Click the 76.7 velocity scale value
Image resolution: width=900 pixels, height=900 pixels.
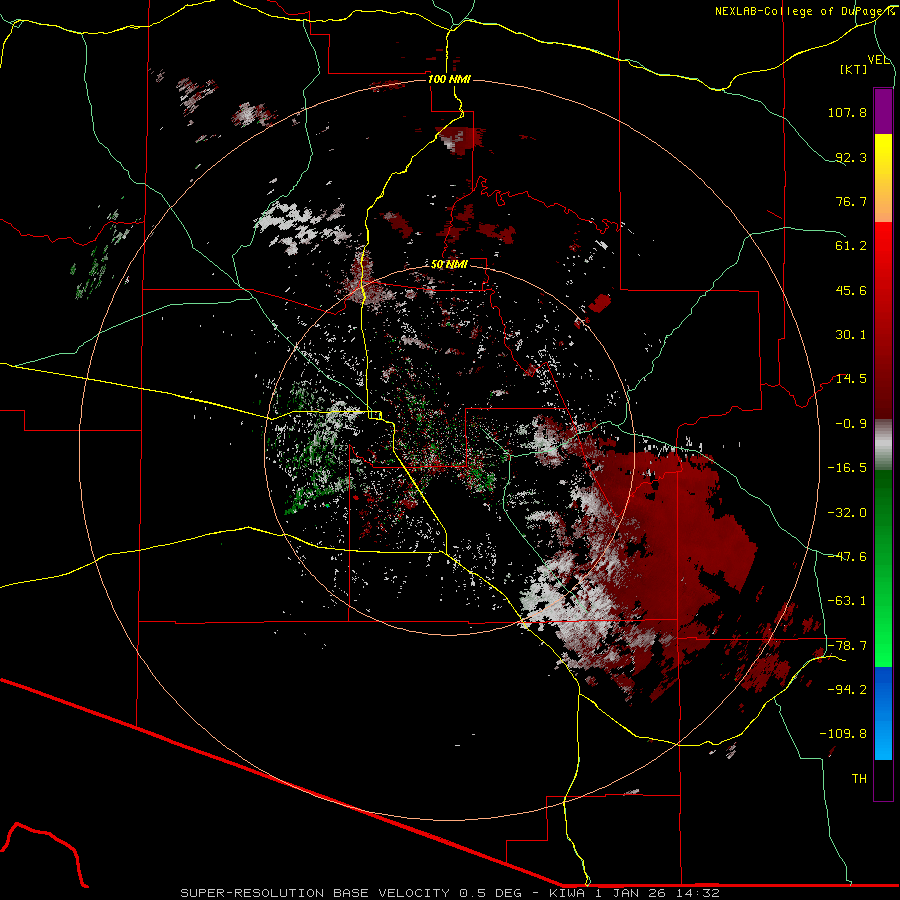coord(851,201)
